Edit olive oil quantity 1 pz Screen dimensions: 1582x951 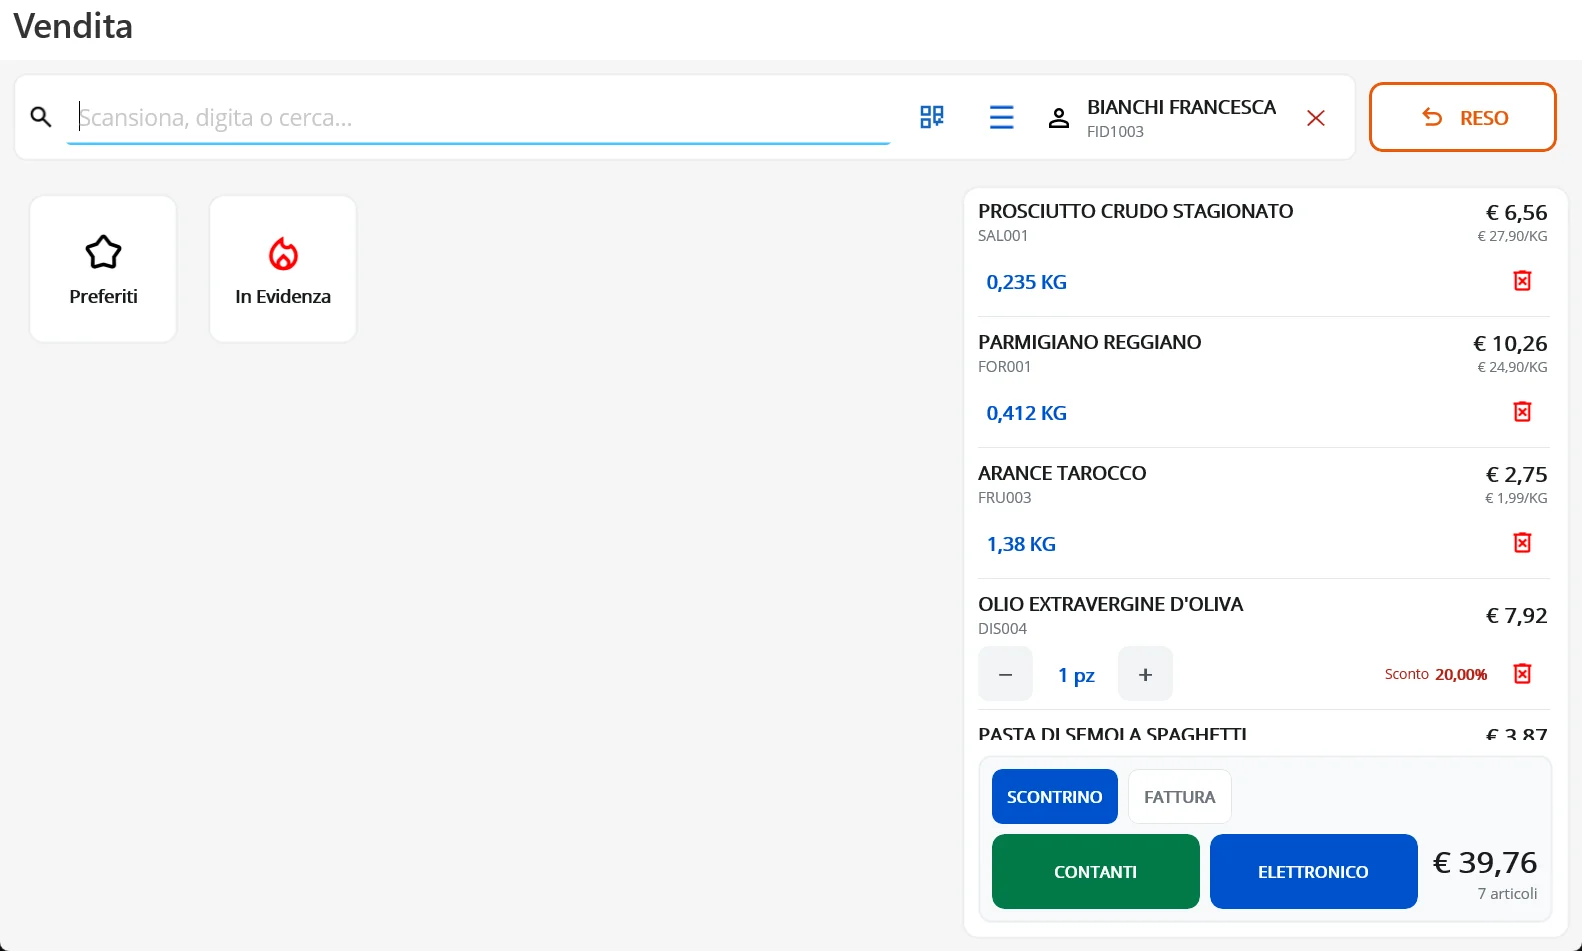(x=1076, y=675)
